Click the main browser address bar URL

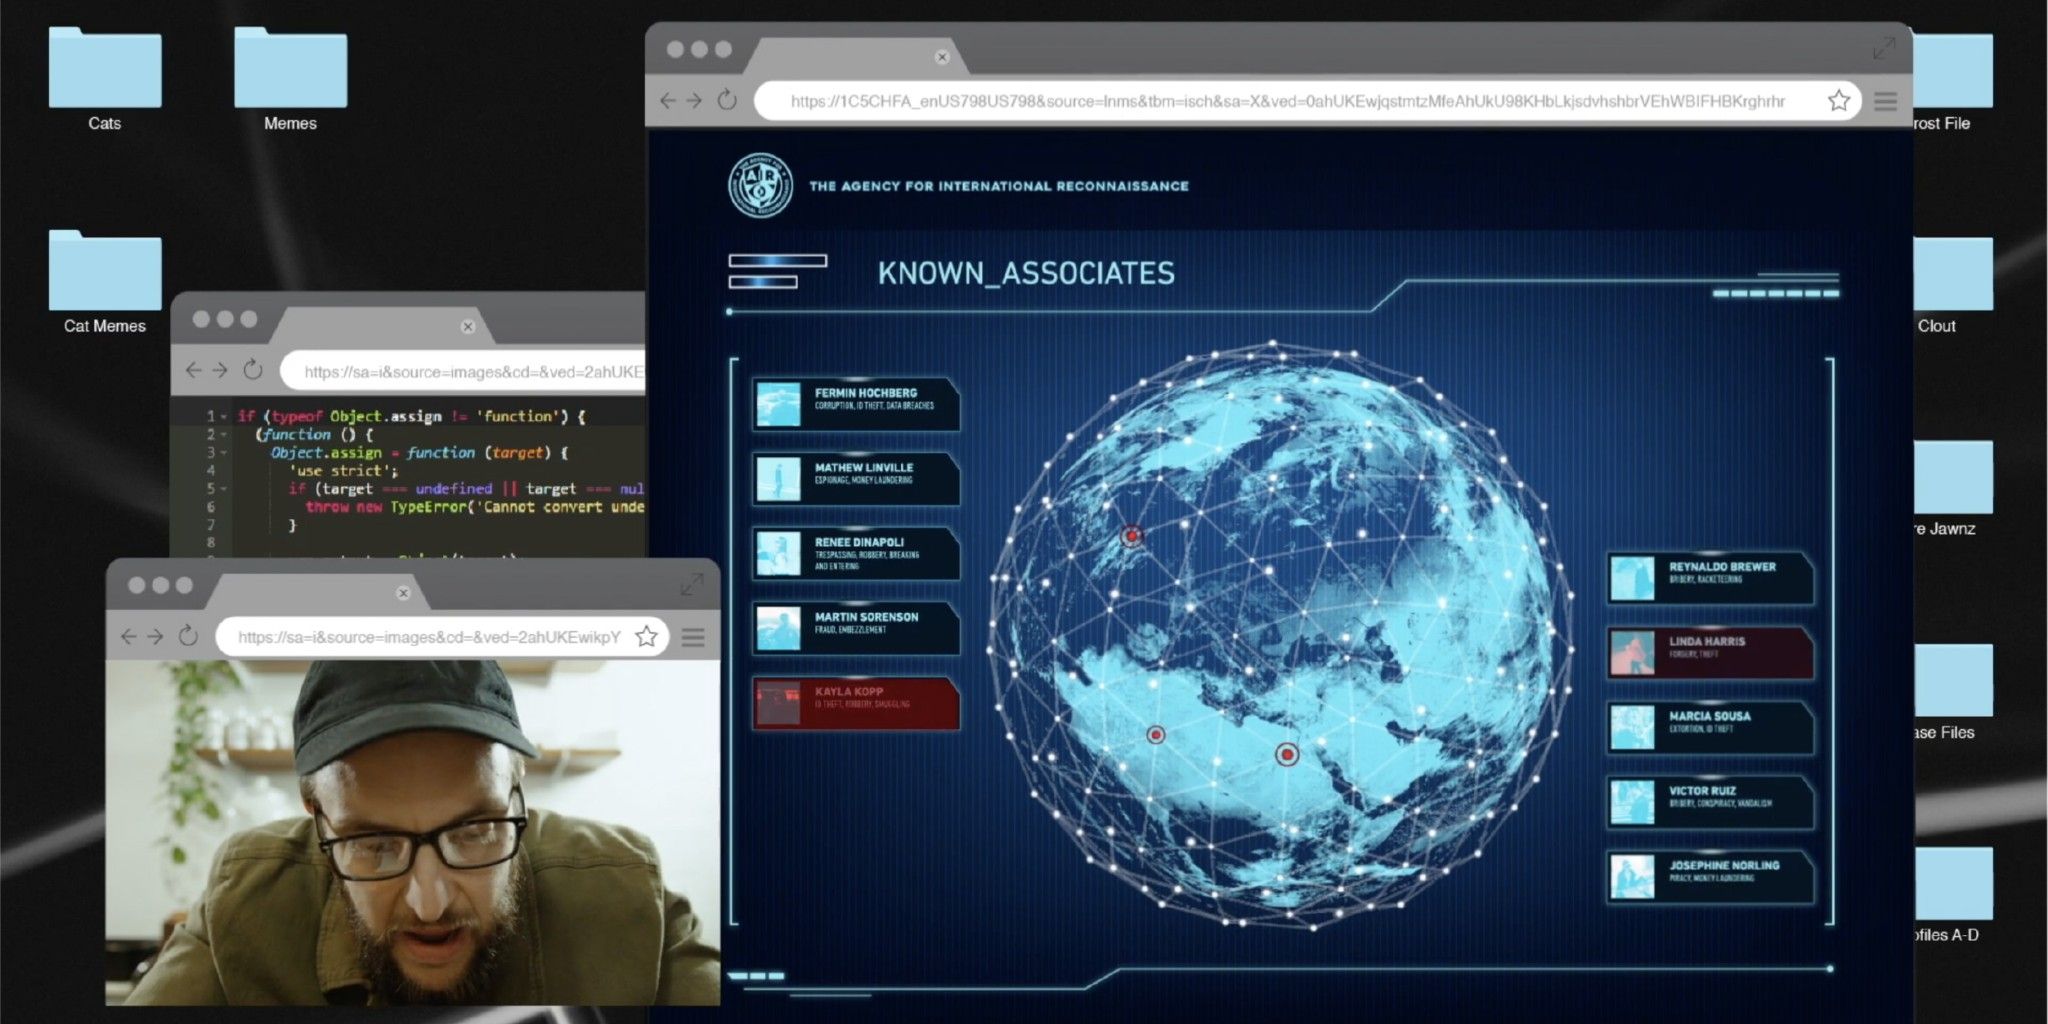[x=1286, y=101]
